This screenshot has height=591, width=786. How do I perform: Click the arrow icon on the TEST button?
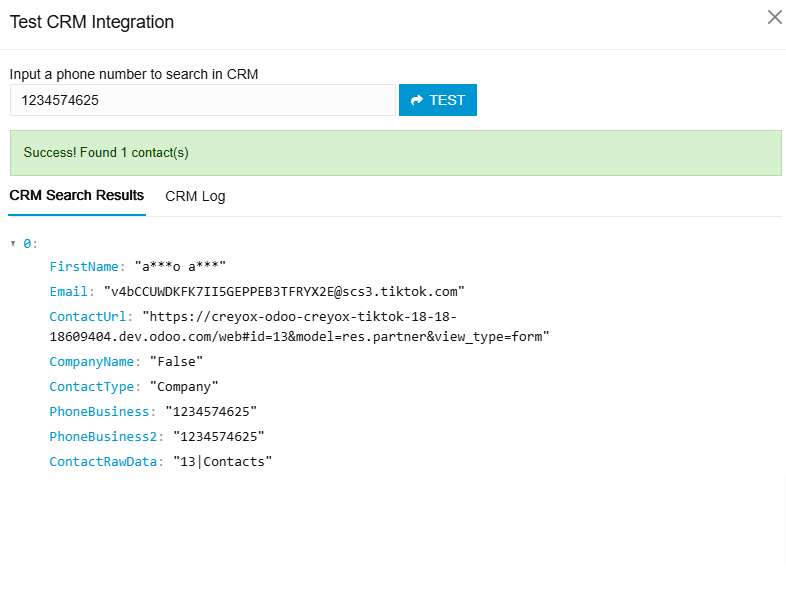click(x=417, y=100)
